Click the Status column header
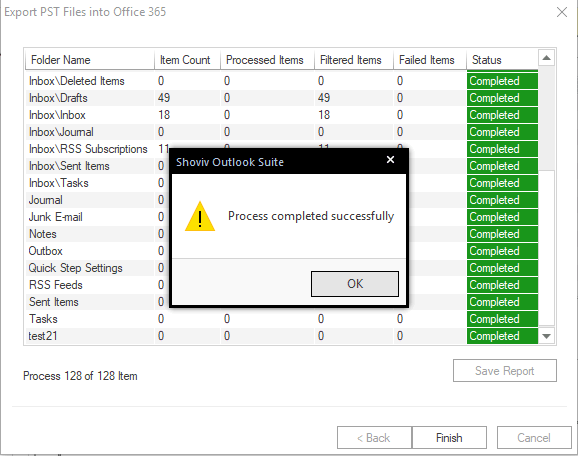 point(502,60)
